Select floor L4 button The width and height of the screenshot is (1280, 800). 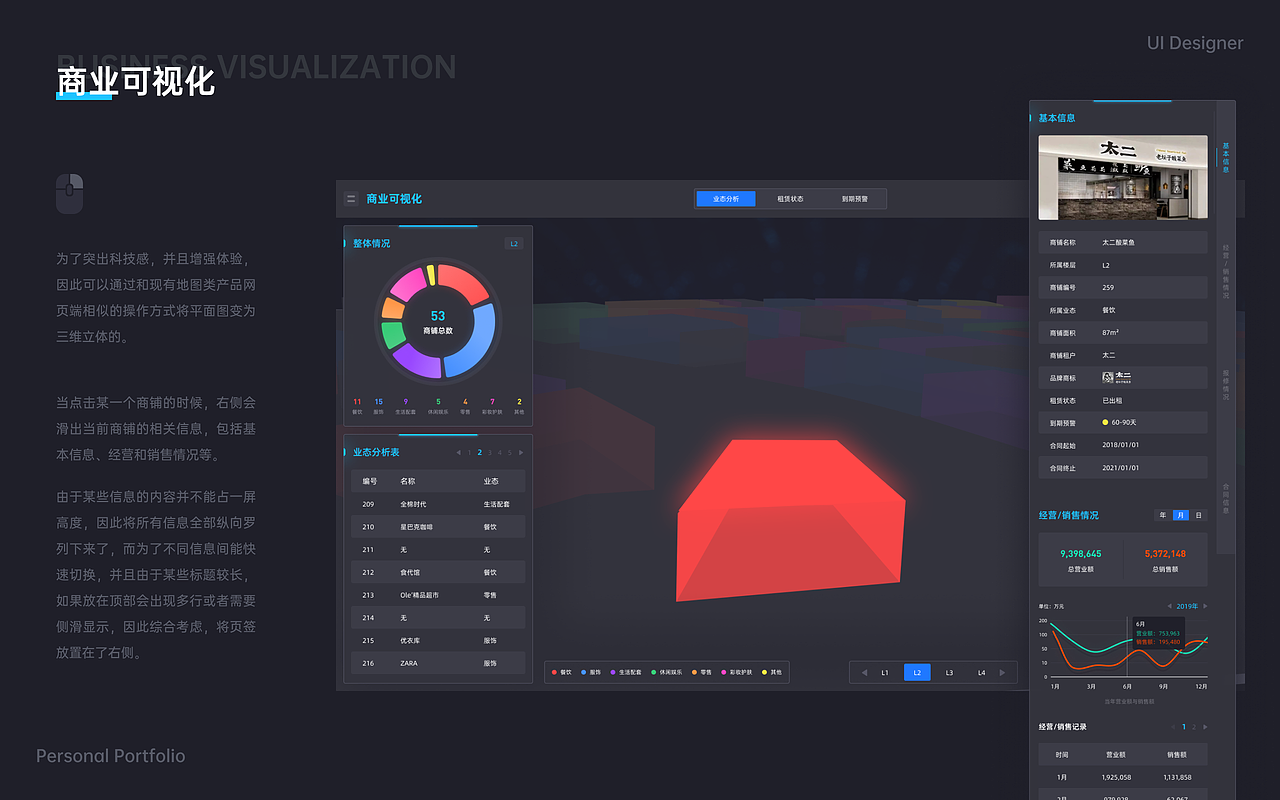coord(981,673)
